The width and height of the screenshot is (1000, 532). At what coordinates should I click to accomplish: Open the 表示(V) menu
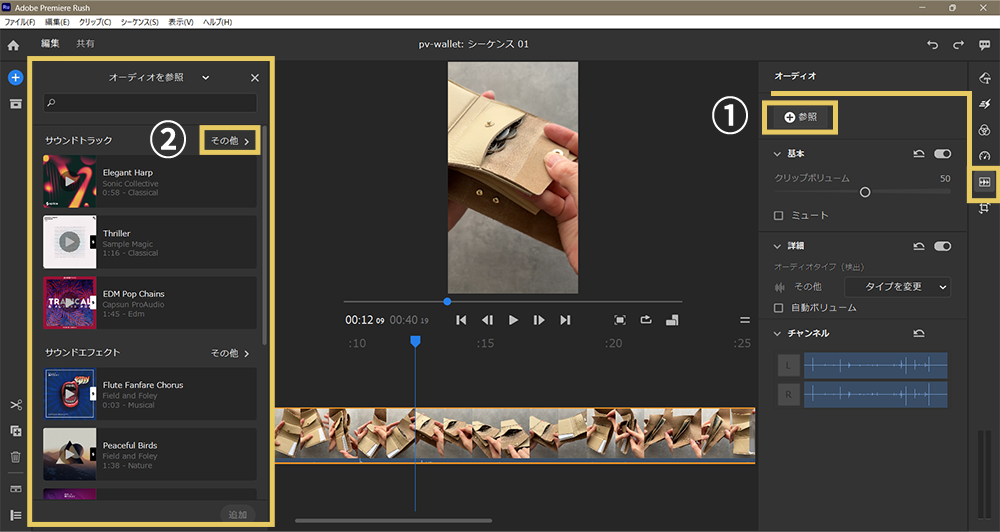coord(180,22)
